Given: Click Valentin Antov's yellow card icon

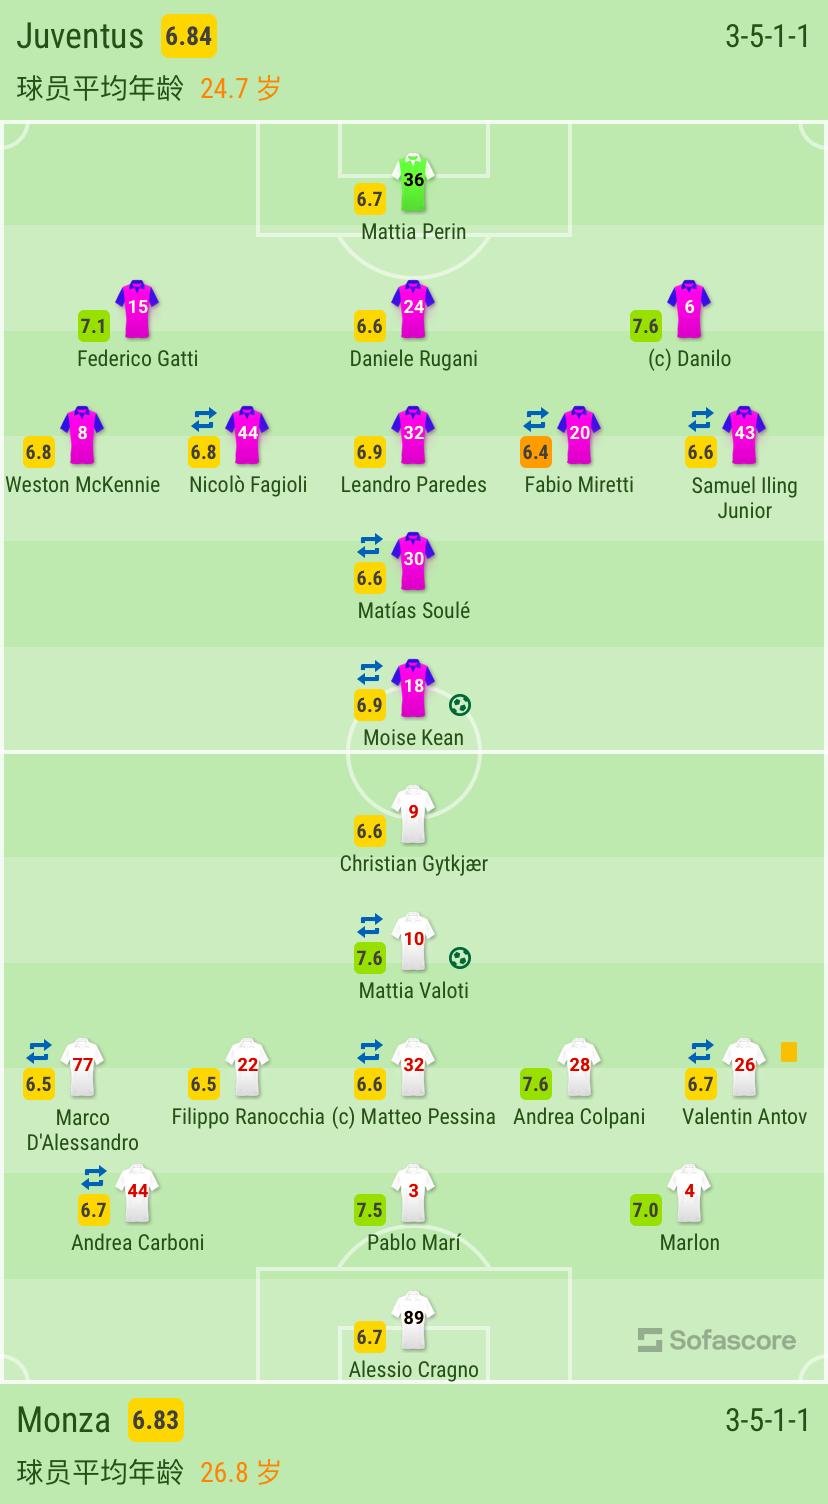Looking at the screenshot, I should pyautogui.click(x=789, y=1052).
